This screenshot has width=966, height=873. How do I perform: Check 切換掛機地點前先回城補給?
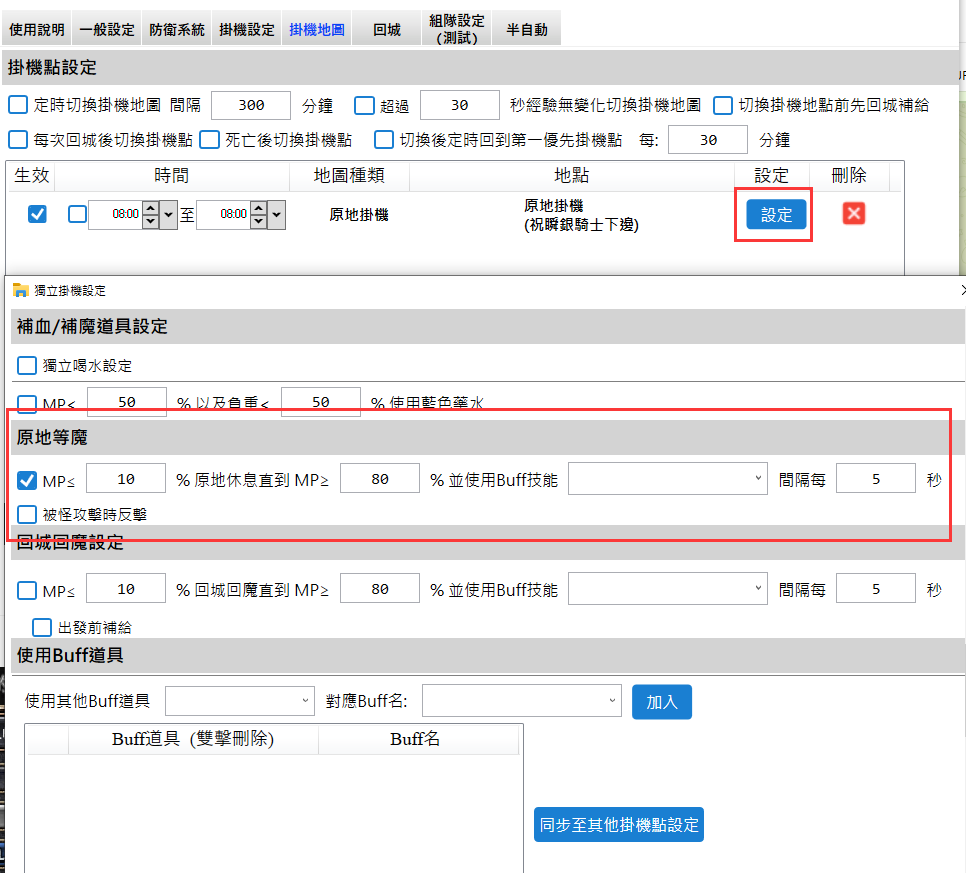(723, 105)
